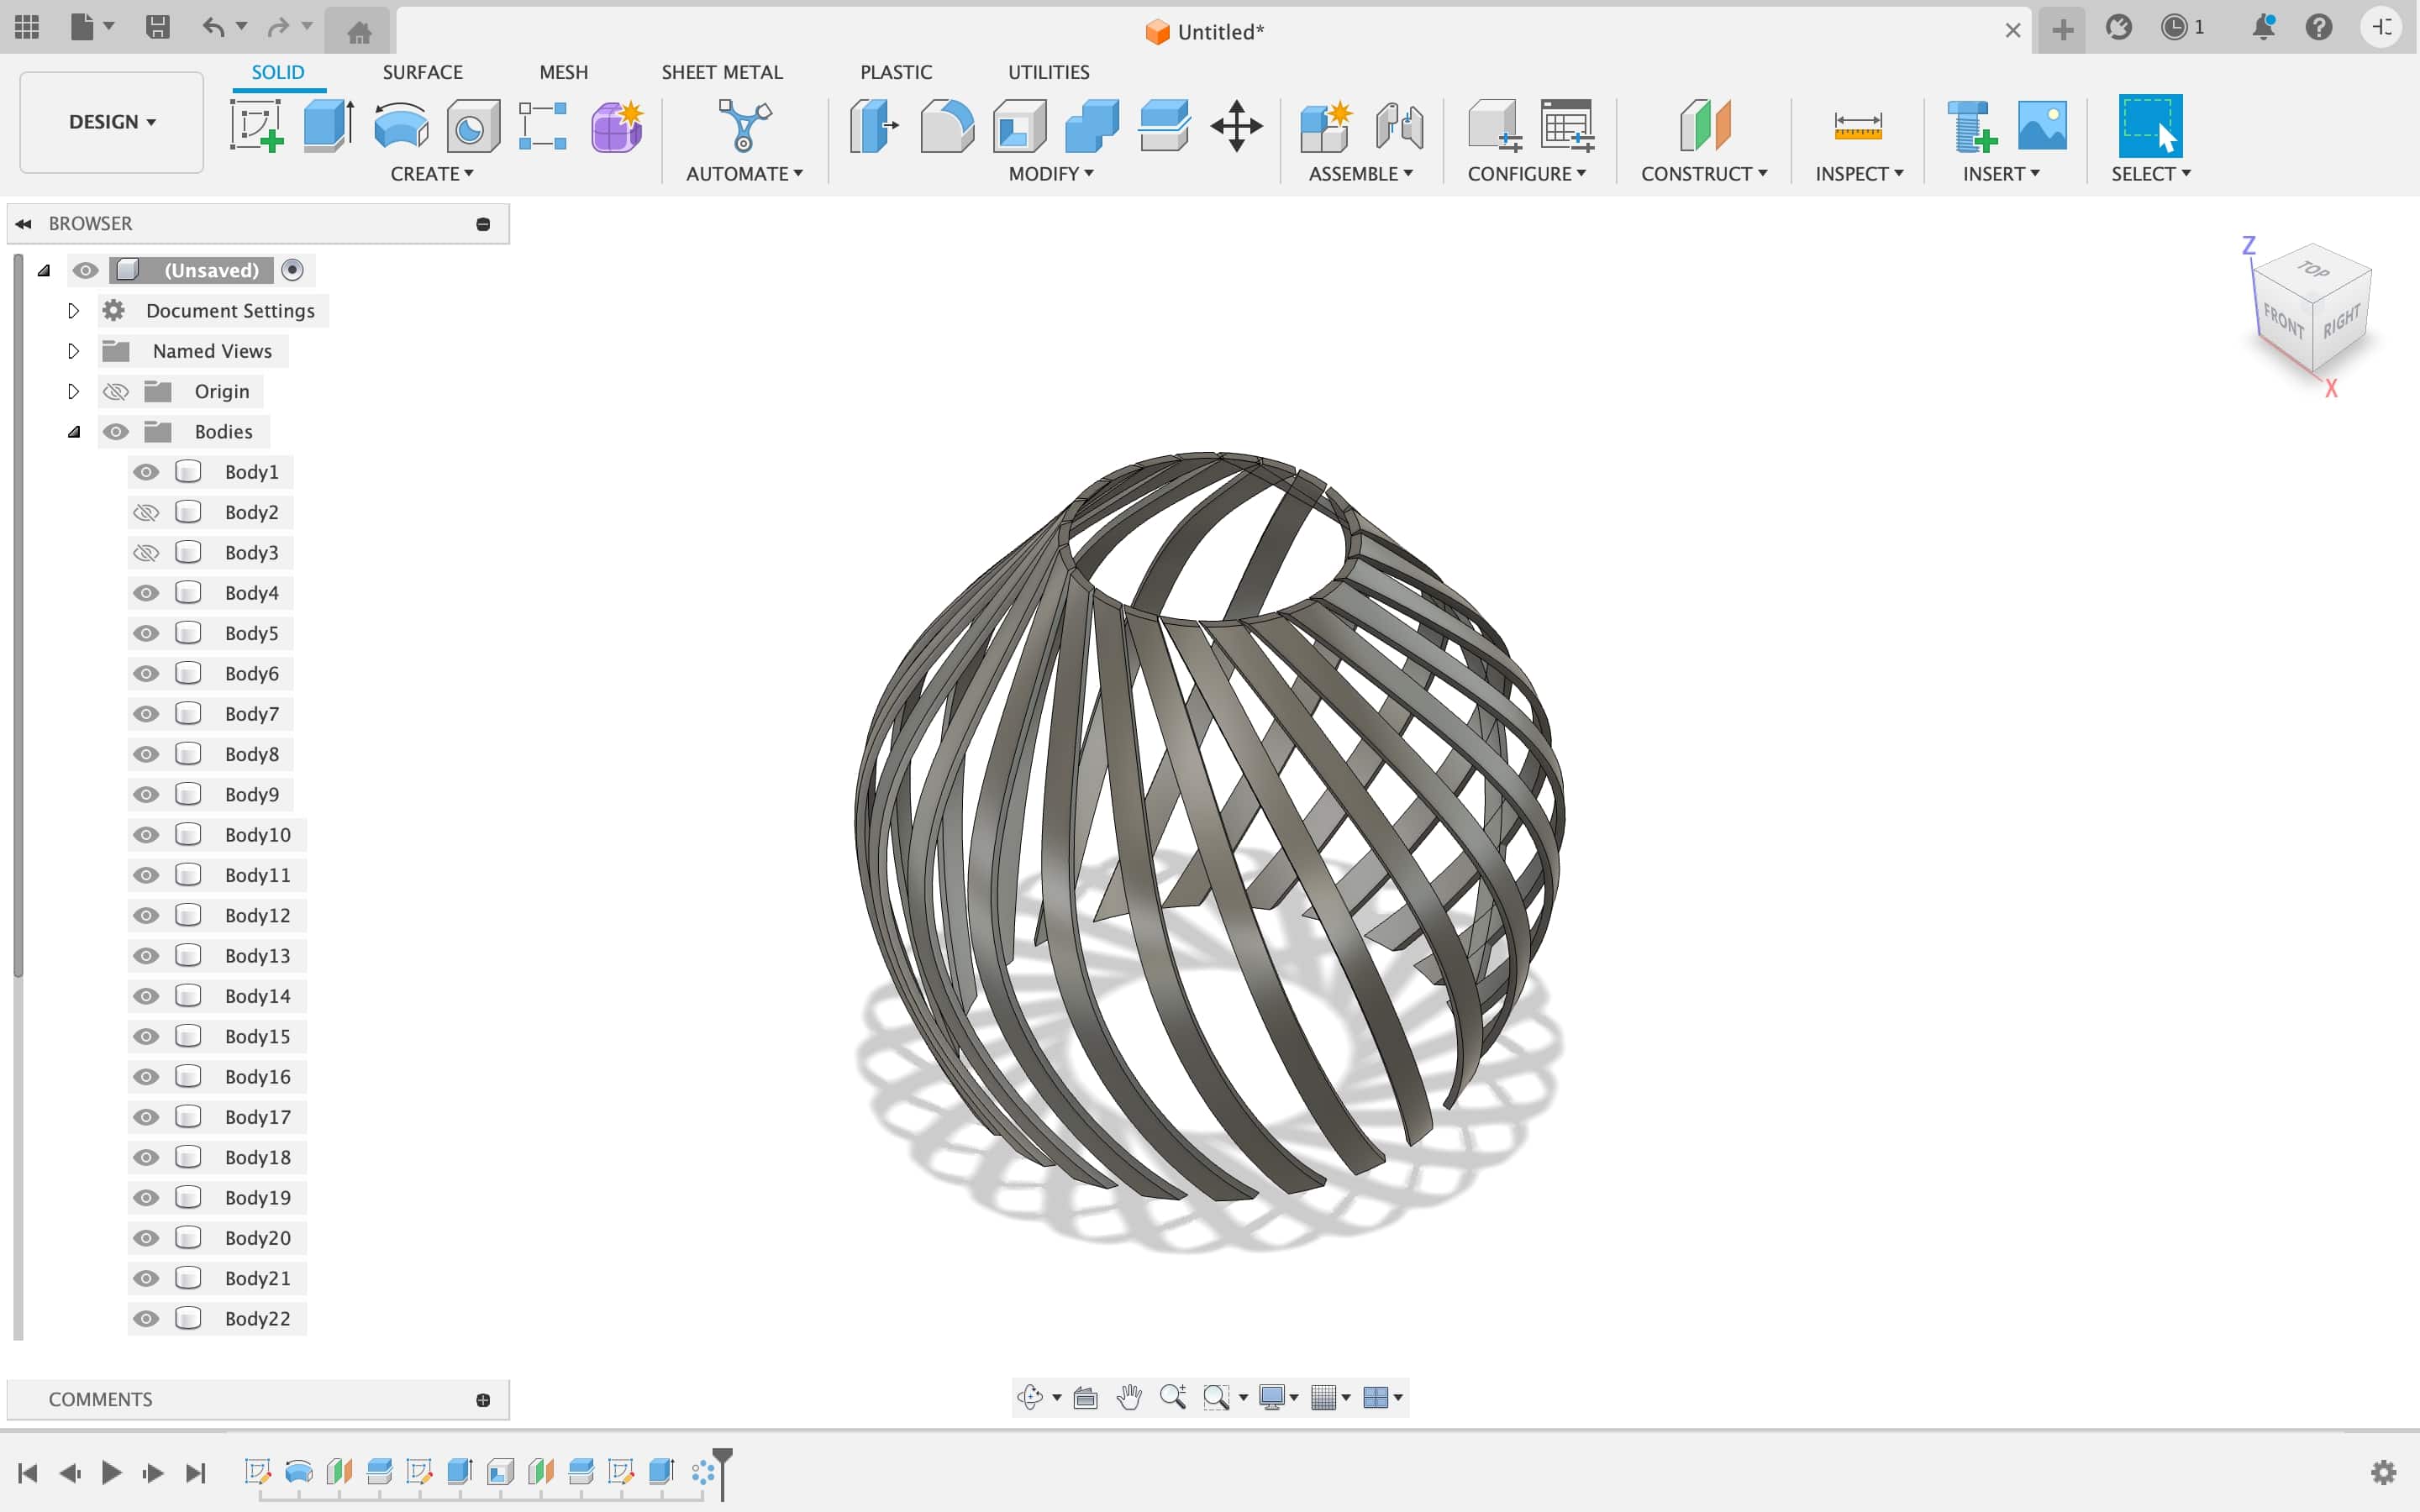
Task: Expand the COMMENTS panel
Action: tap(483, 1400)
